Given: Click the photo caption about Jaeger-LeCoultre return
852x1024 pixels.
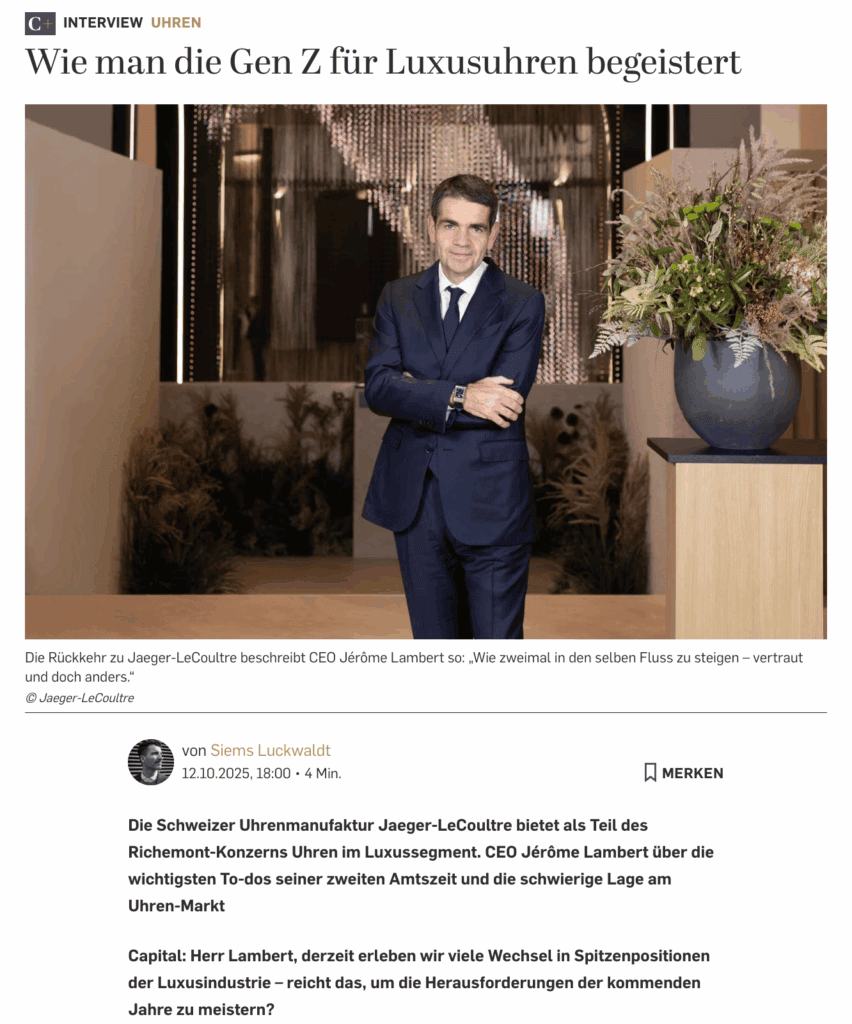Looking at the screenshot, I should tap(414, 667).
